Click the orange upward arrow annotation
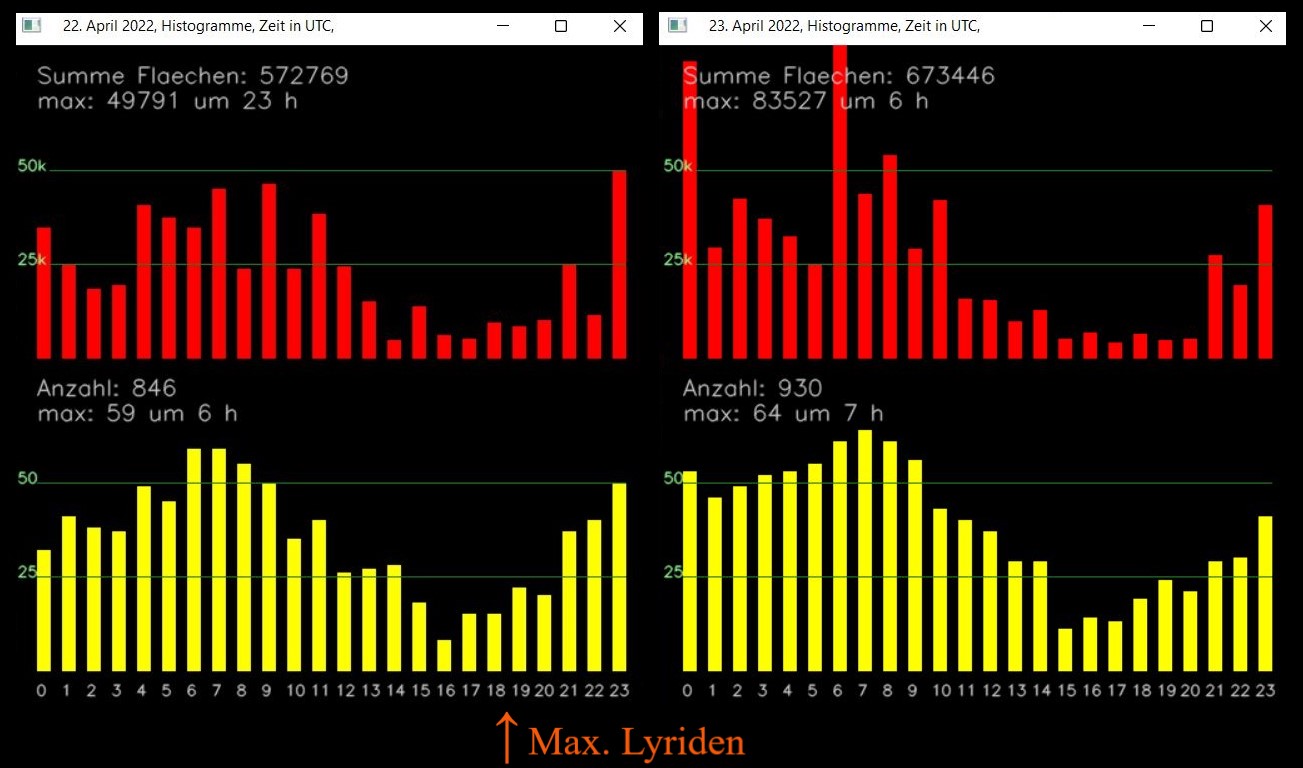 click(507, 738)
